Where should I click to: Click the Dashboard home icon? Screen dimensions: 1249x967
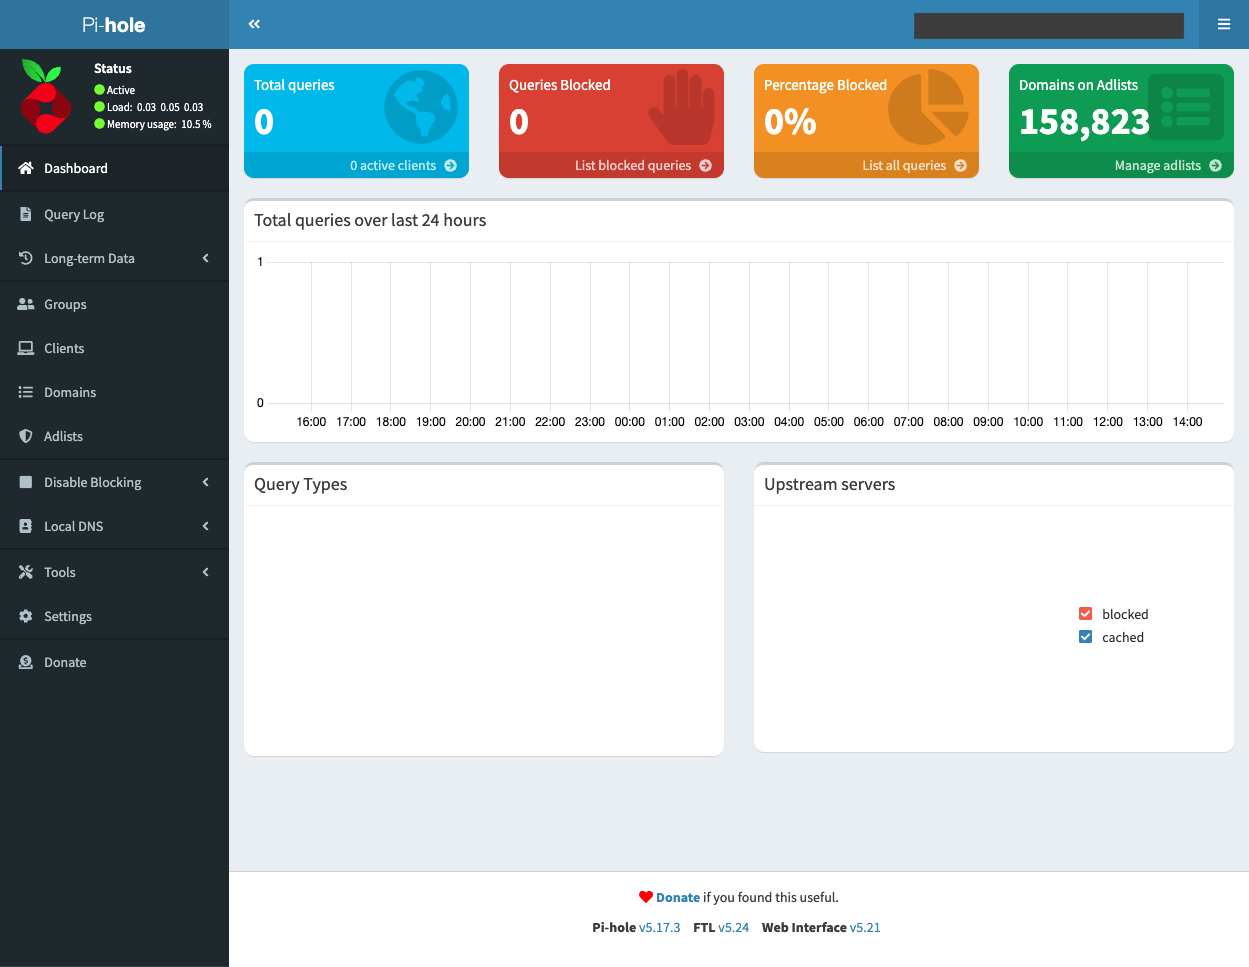click(26, 168)
